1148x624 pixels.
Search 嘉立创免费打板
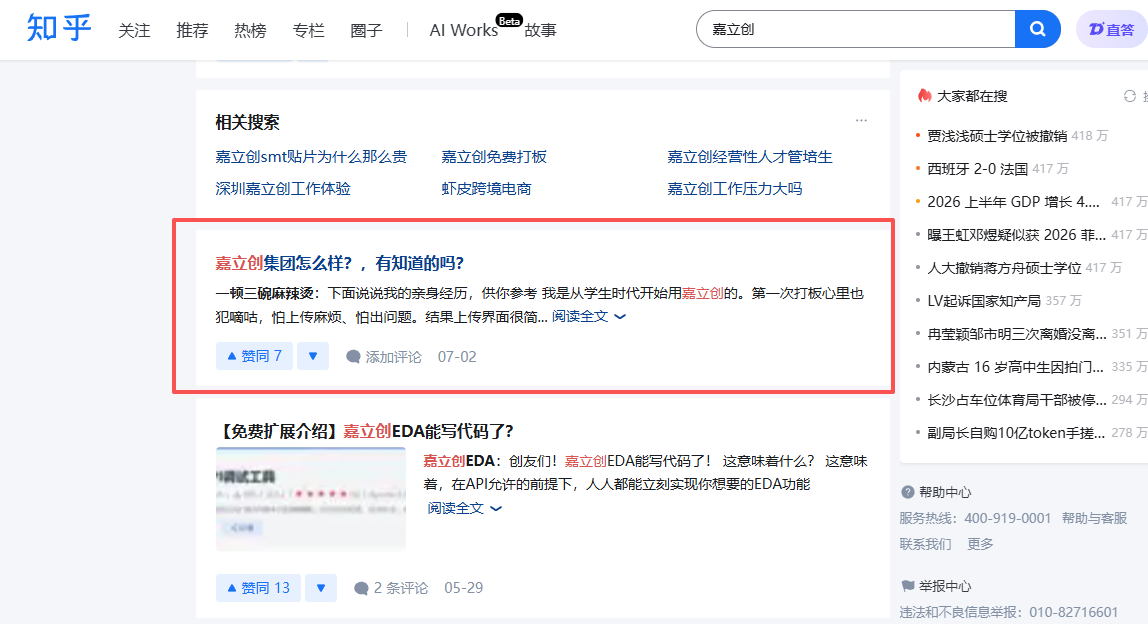(x=493, y=157)
